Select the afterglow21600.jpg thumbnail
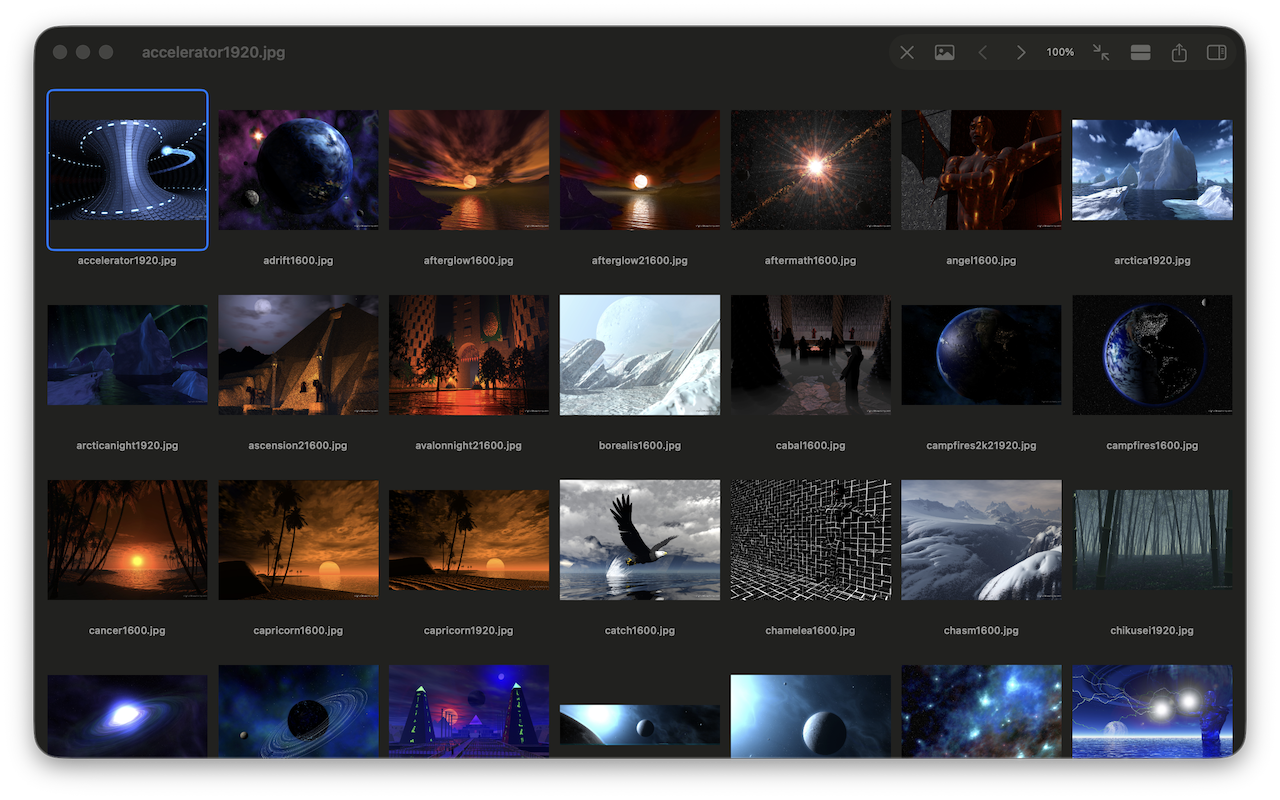 pyautogui.click(x=640, y=170)
